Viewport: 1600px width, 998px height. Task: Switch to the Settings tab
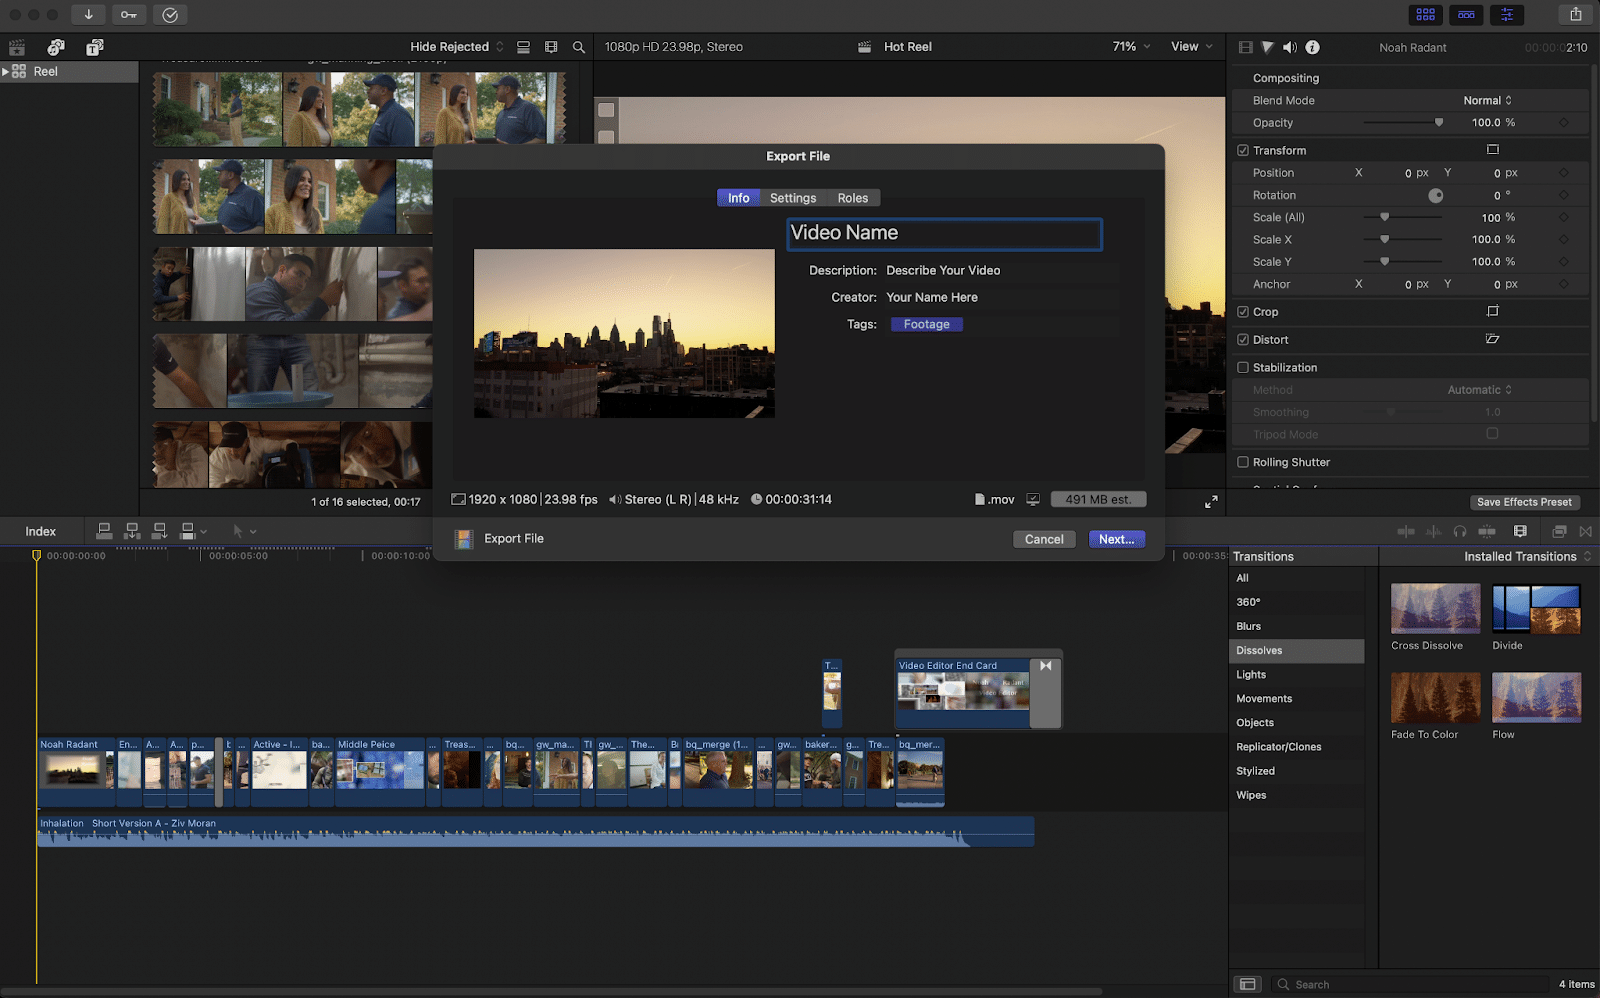coord(793,198)
